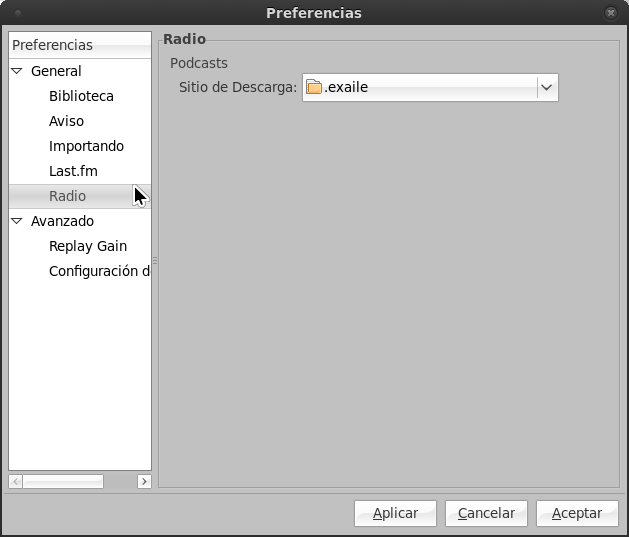Screen dimensions: 629x537
Task: Open Replay Gain settings
Action: [x=88, y=246]
